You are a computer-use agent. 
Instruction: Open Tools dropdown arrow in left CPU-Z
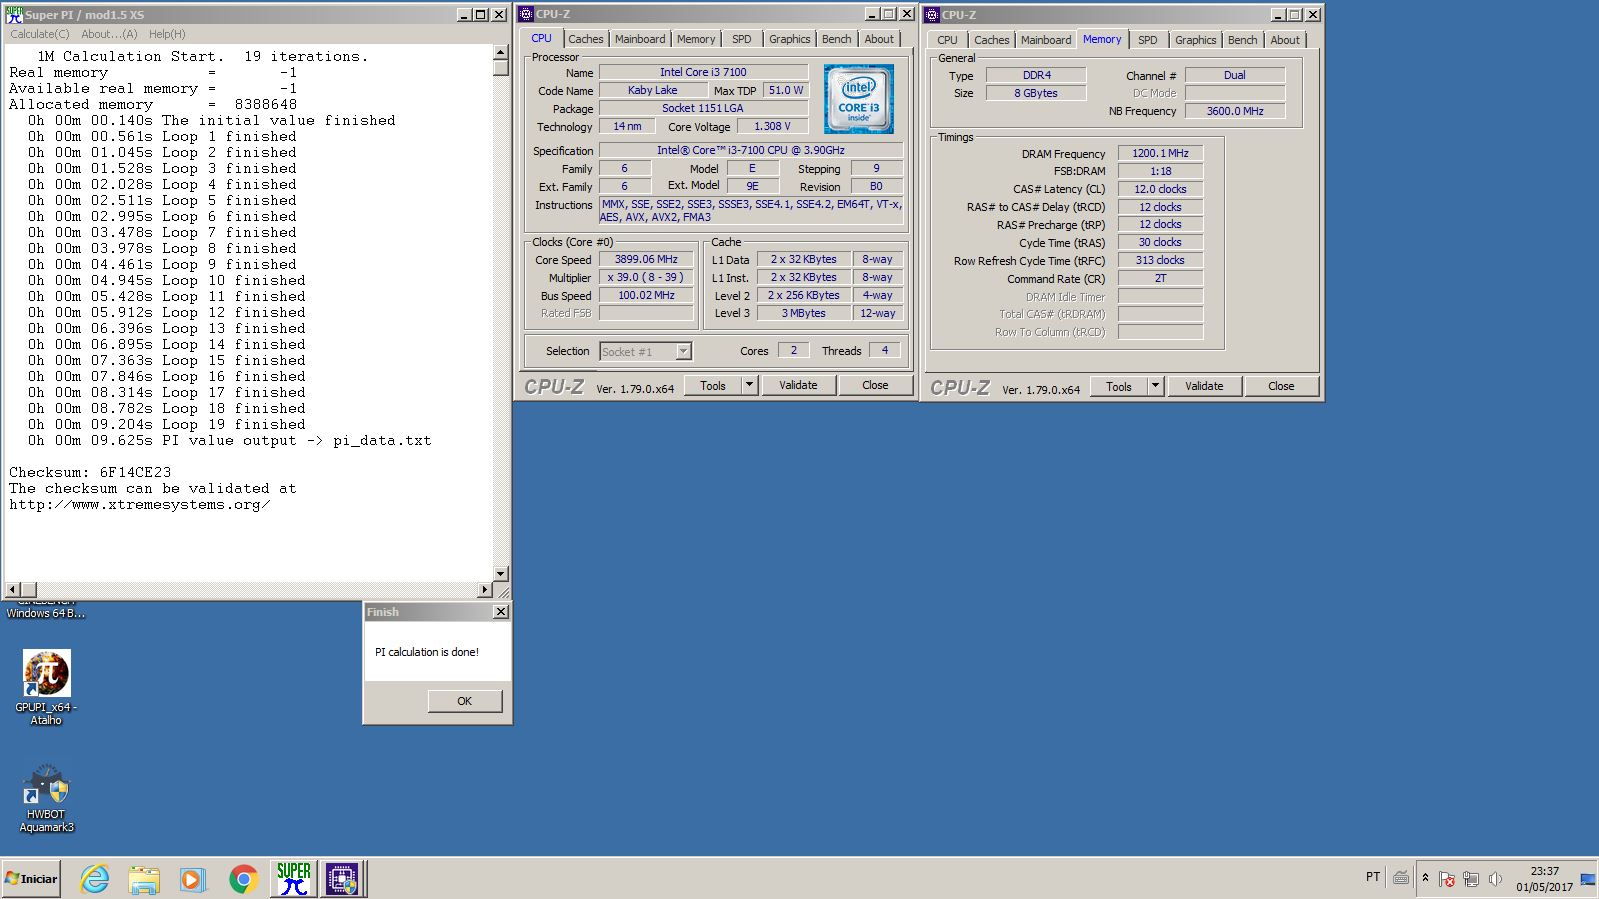[x=749, y=385]
